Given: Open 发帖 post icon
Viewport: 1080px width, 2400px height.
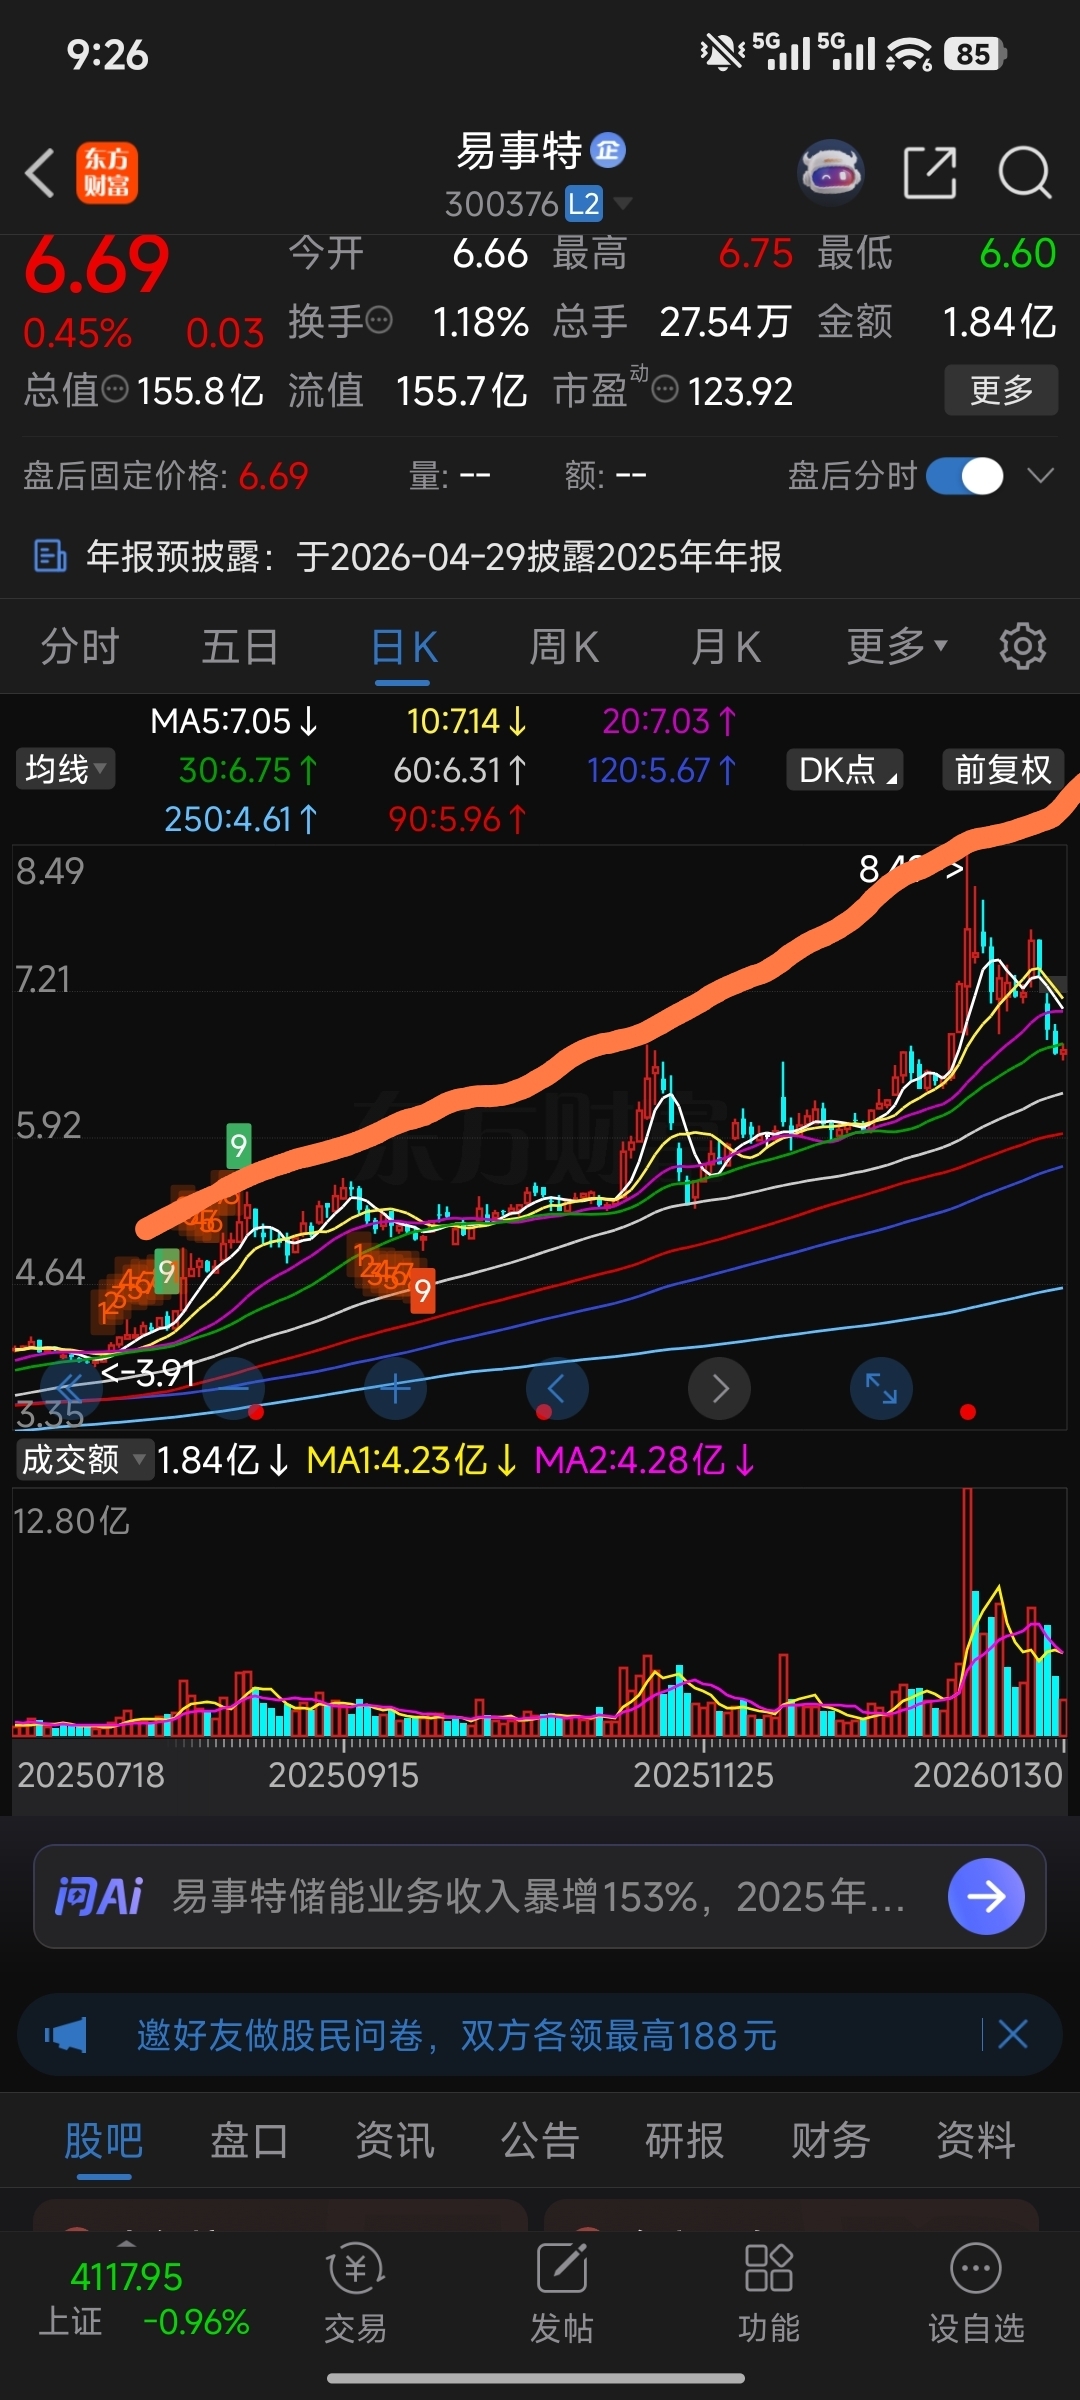Looking at the screenshot, I should pyautogui.click(x=561, y=2294).
